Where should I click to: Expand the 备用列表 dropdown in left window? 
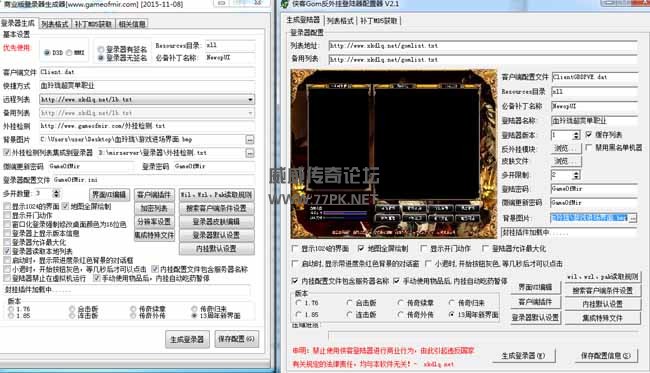250,113
